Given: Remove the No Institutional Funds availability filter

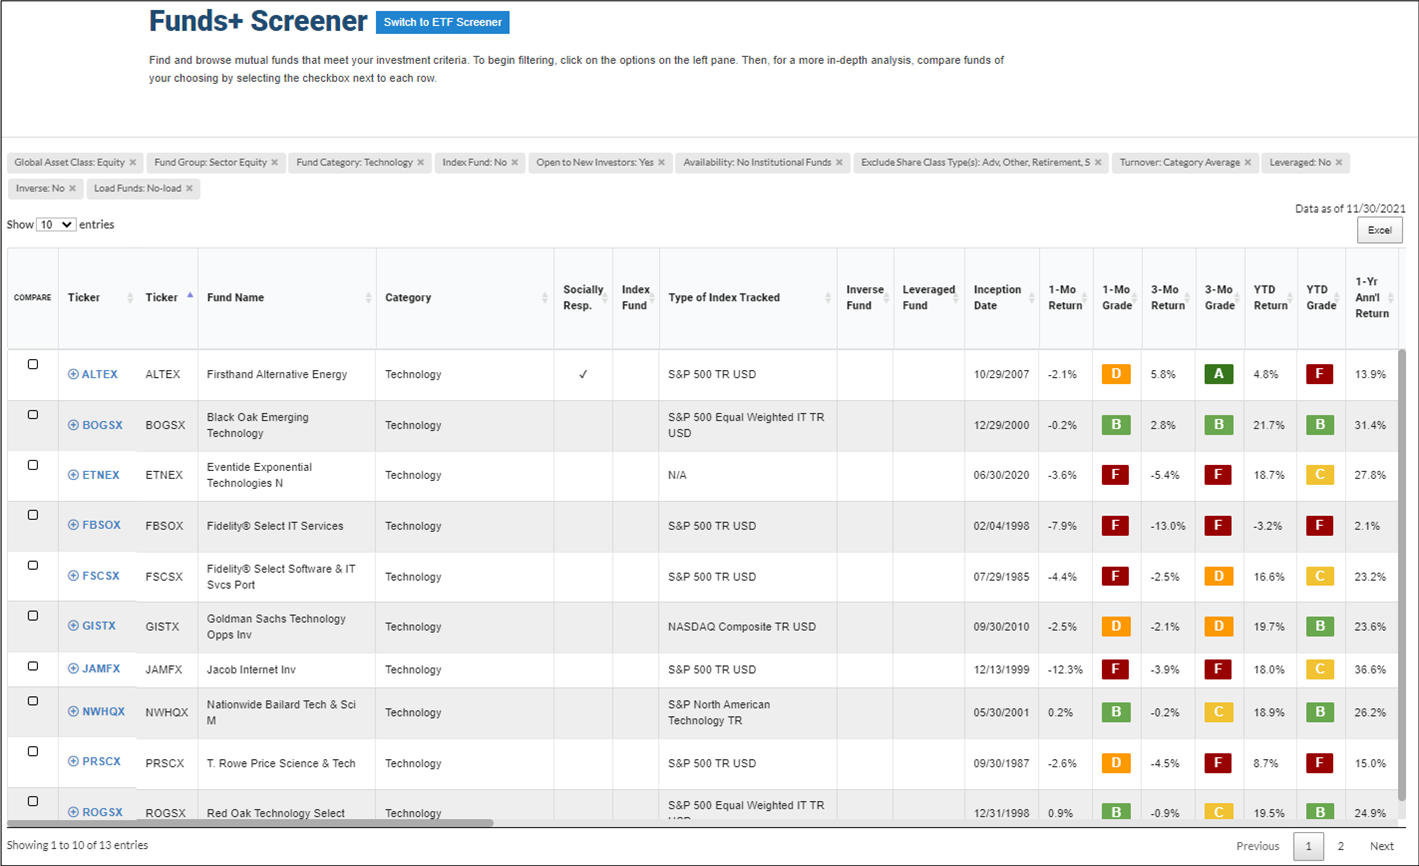Looking at the screenshot, I should (840, 163).
